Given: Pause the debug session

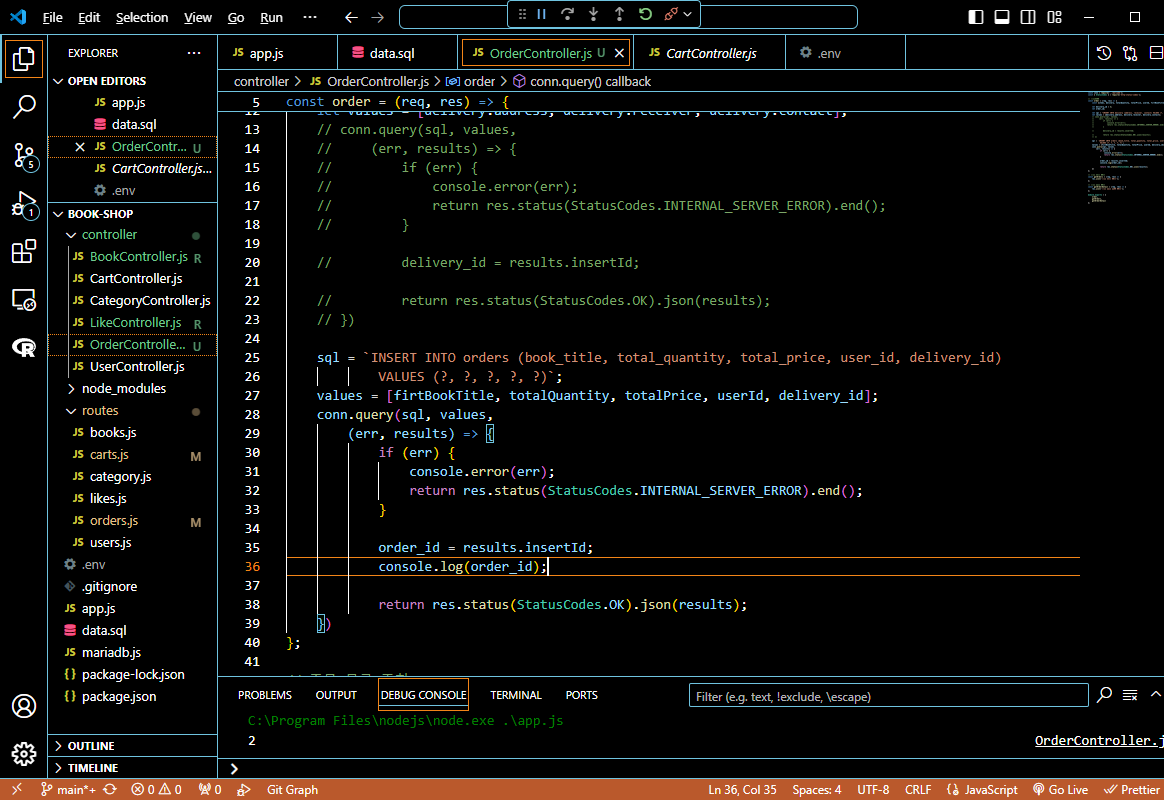Looking at the screenshot, I should 542,14.
